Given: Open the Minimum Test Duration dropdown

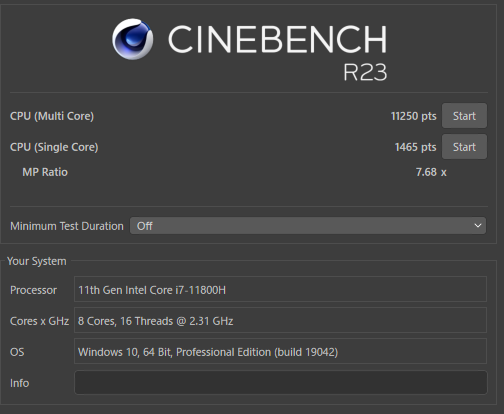Looking at the screenshot, I should coord(308,226).
